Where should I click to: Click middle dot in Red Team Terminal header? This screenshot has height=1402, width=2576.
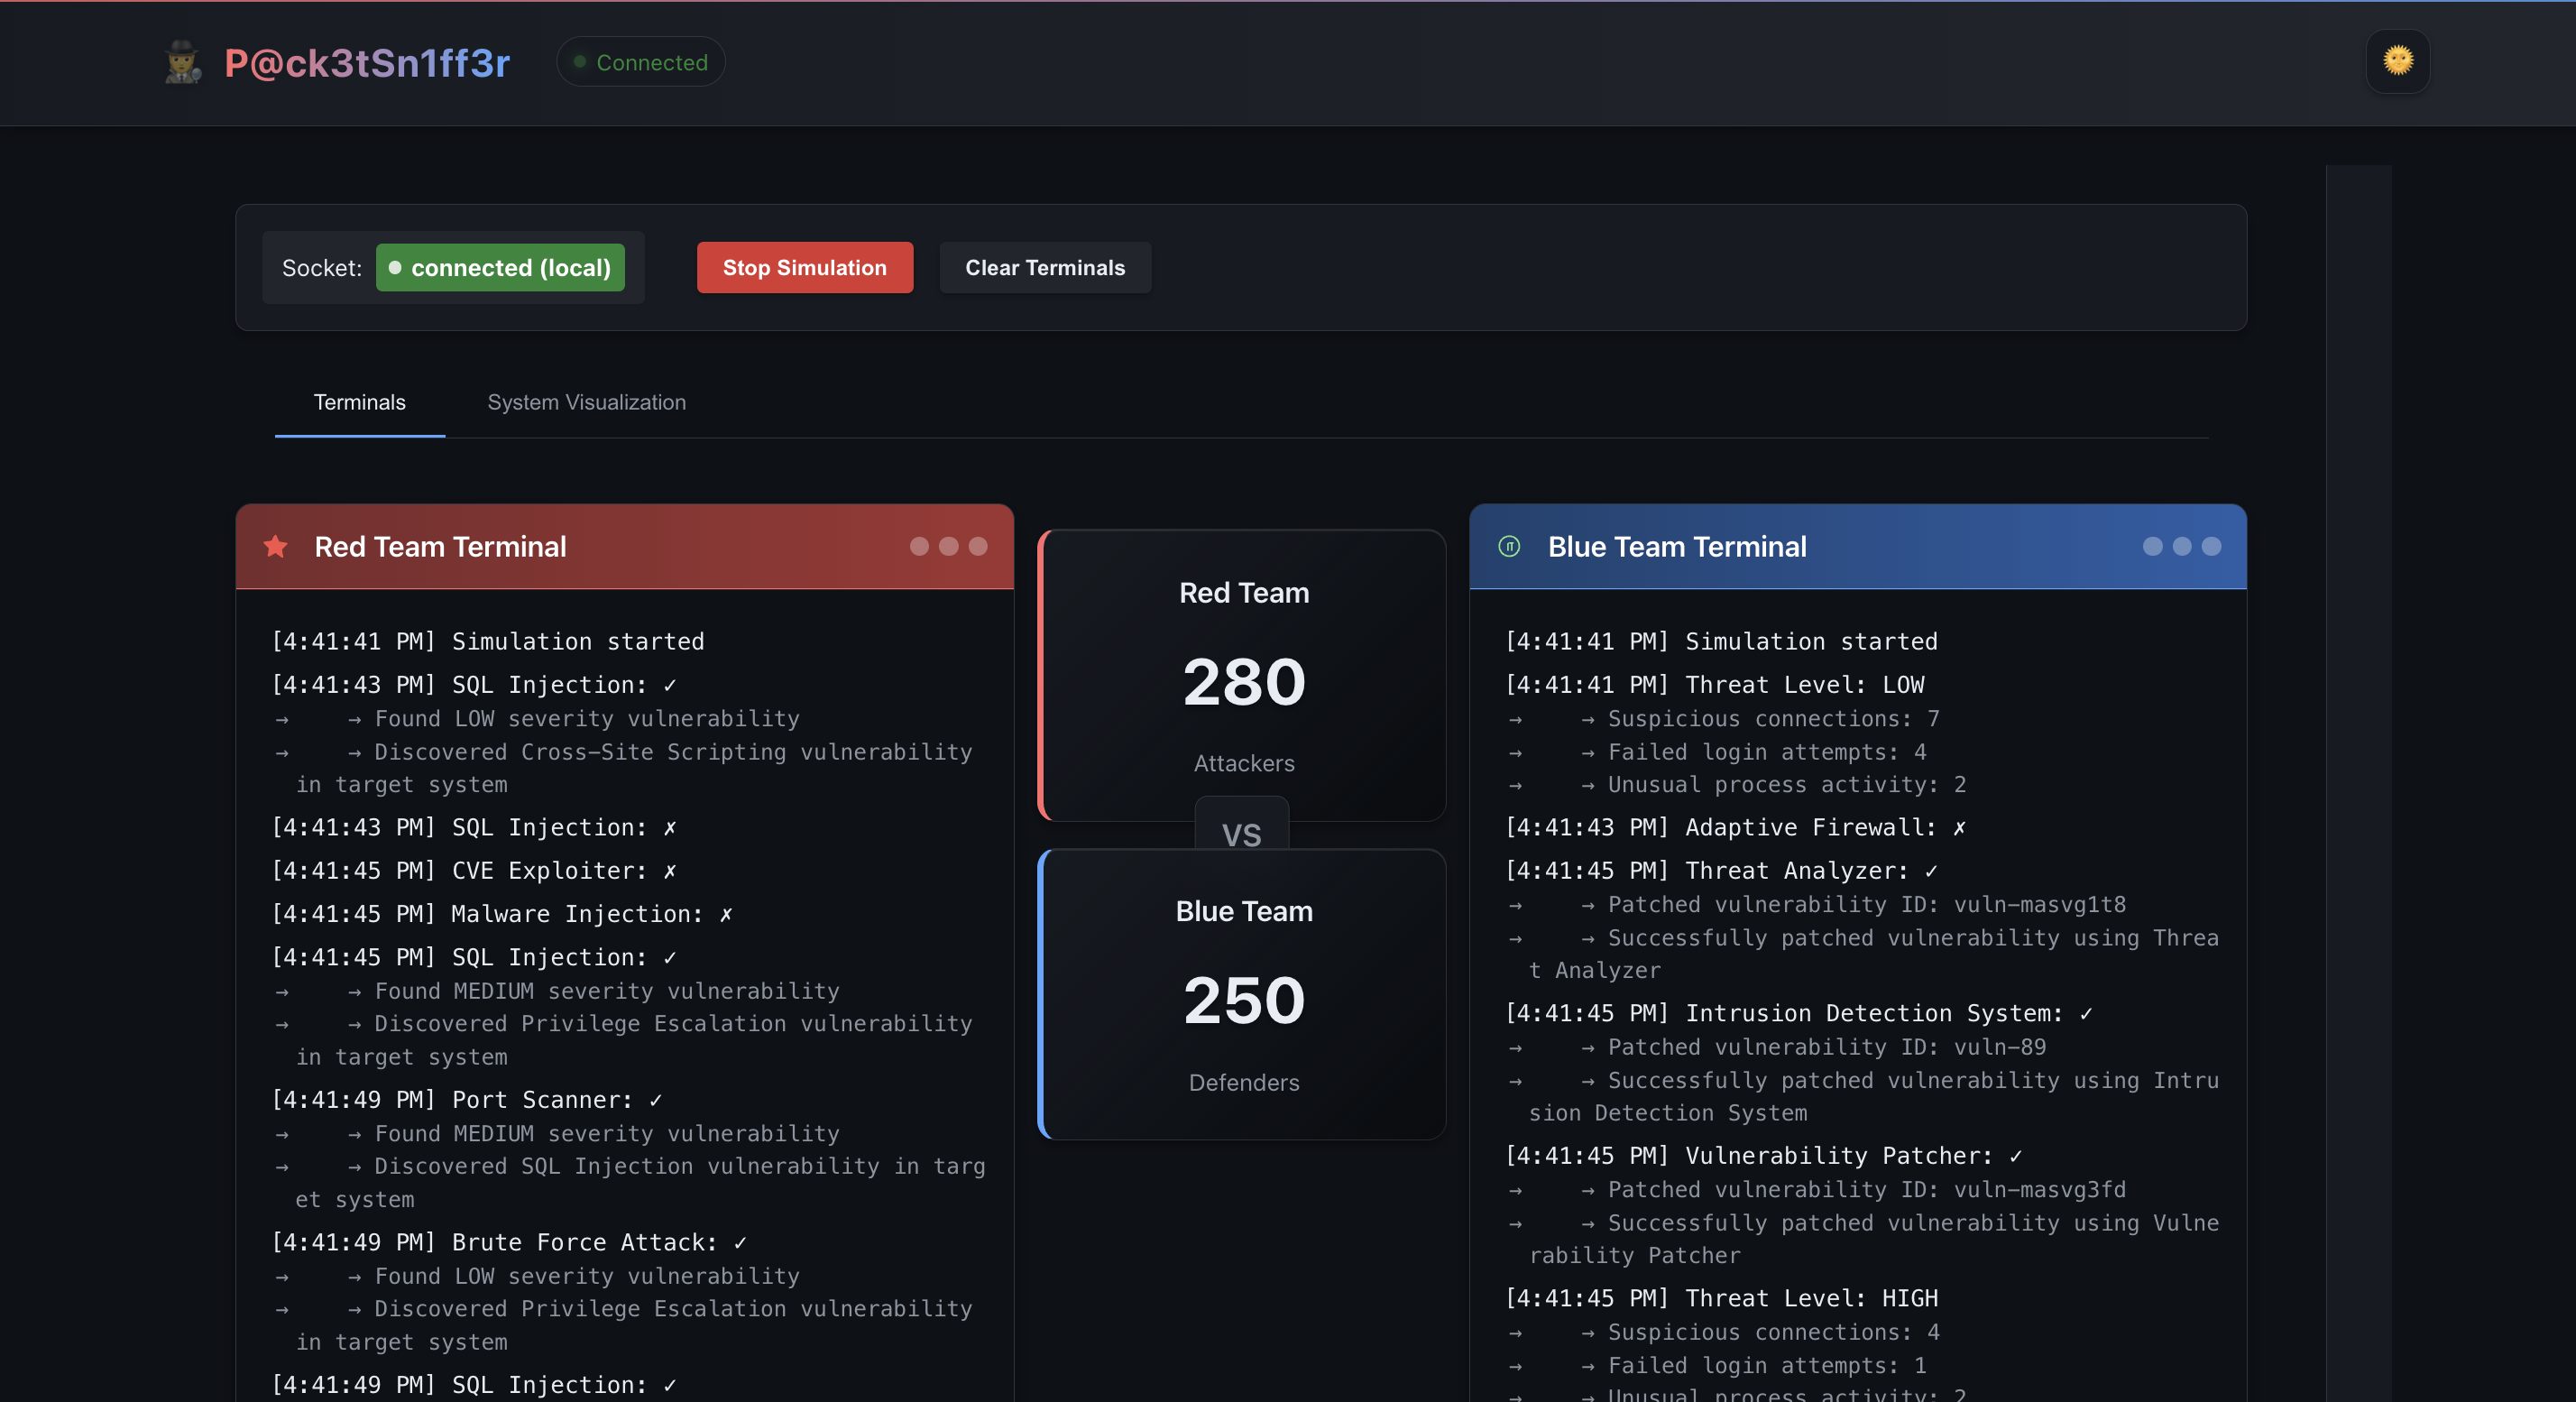[x=948, y=546]
